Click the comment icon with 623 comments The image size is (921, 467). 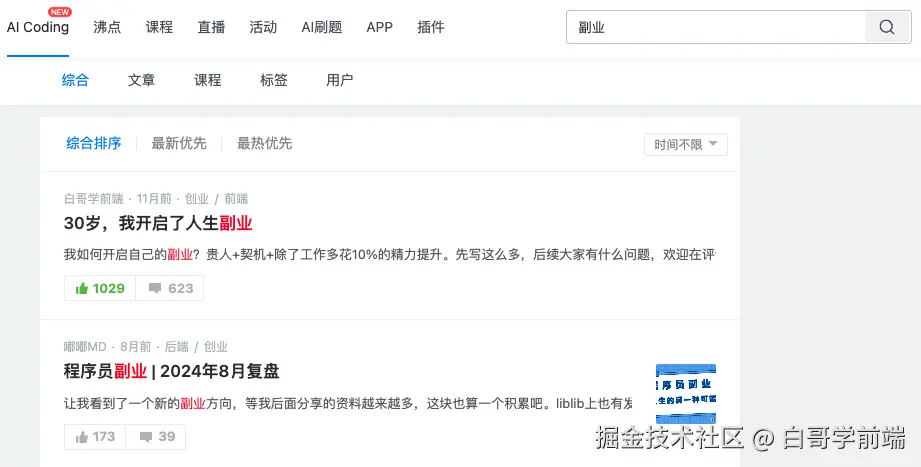[x=154, y=288]
